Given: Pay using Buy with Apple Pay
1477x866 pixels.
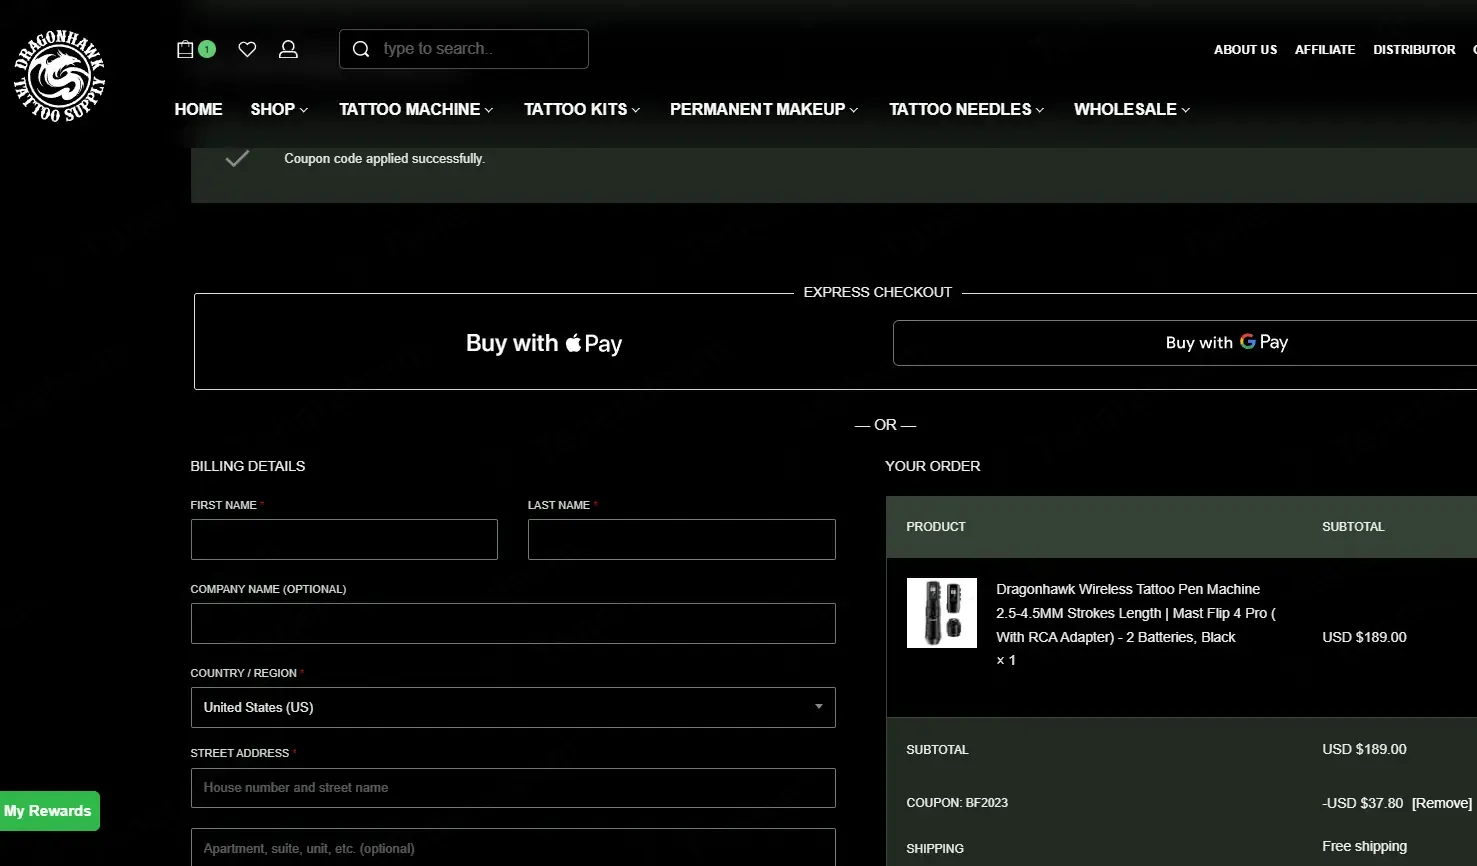Looking at the screenshot, I should pyautogui.click(x=544, y=343).
